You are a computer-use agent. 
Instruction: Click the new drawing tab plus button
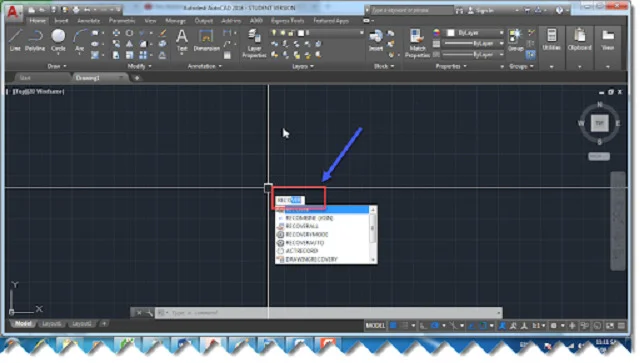[137, 78]
